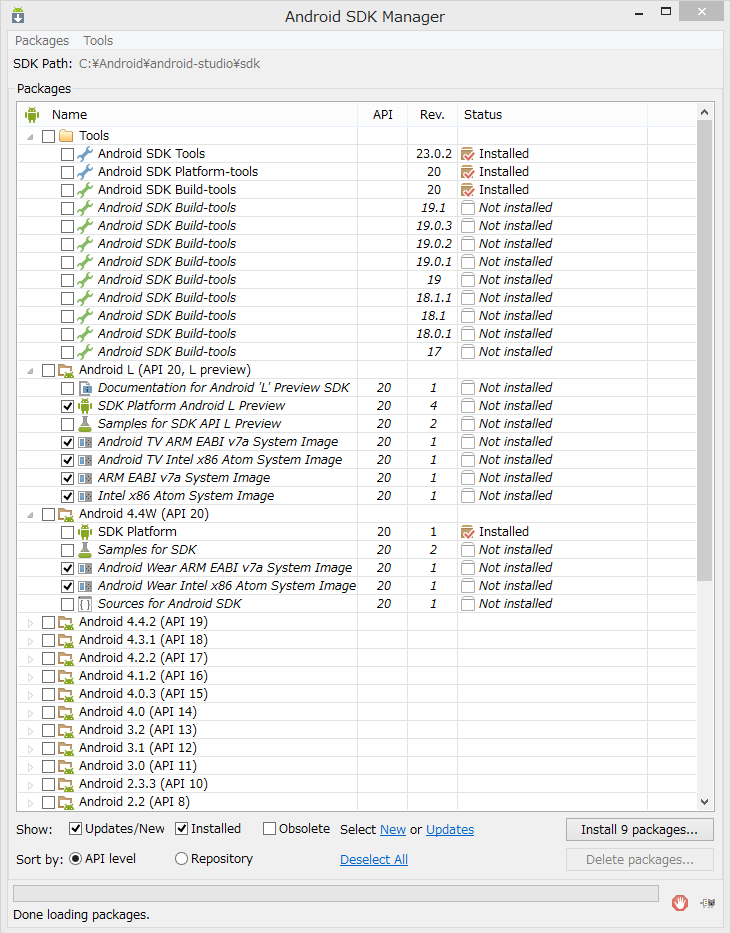Click the New selection link
This screenshot has width=731, height=933.
[x=393, y=829]
